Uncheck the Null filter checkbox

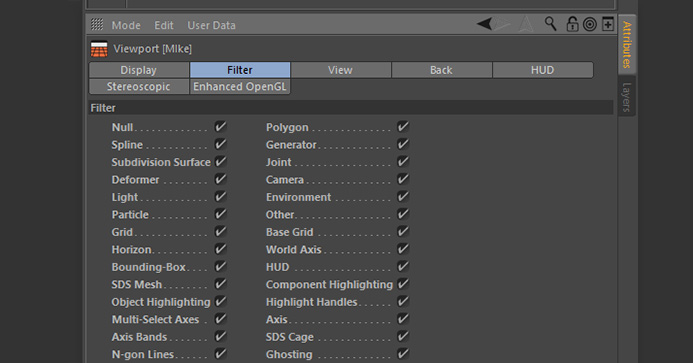[220, 127]
